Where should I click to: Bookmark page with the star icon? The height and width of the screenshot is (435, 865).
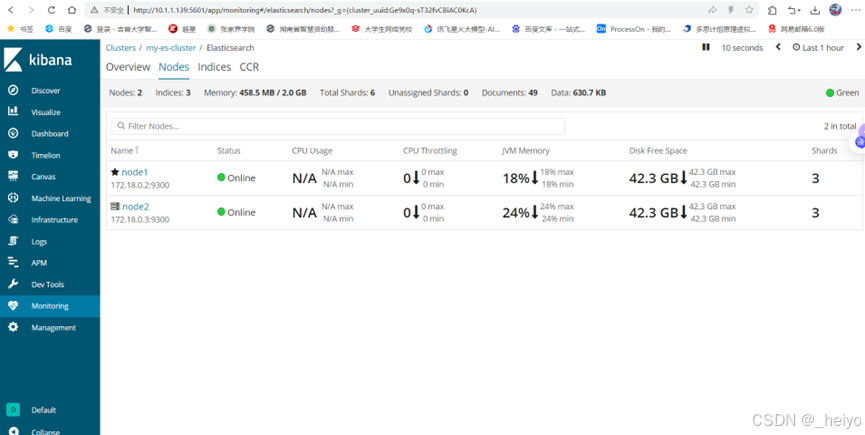(749, 10)
